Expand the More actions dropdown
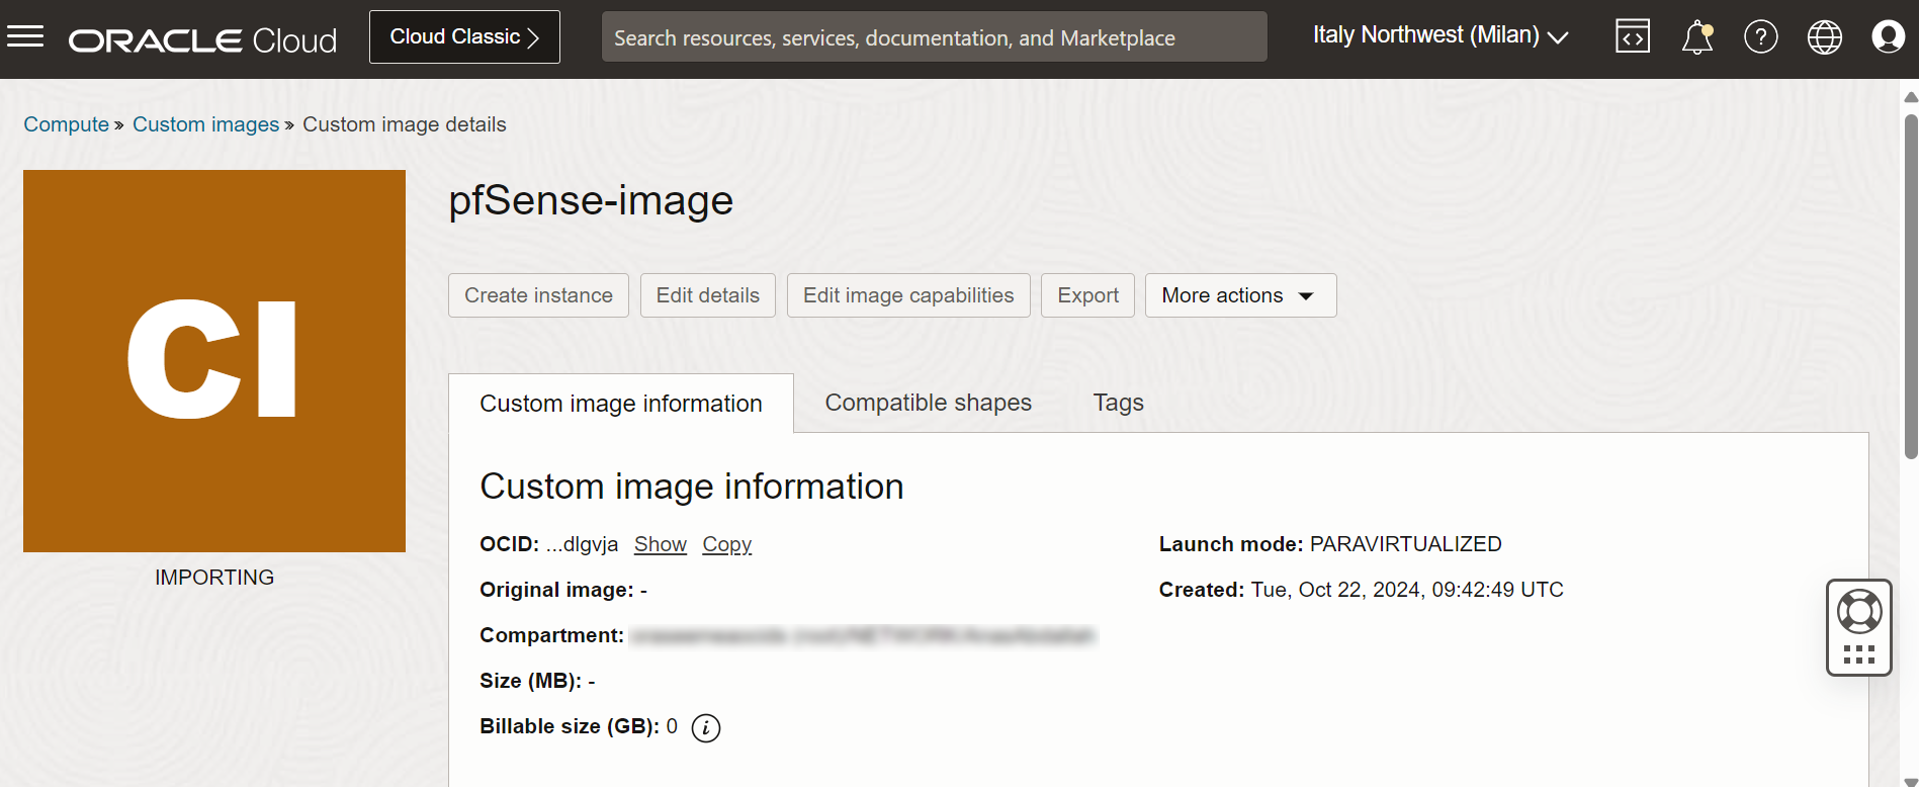The image size is (1919, 787). pos(1240,296)
